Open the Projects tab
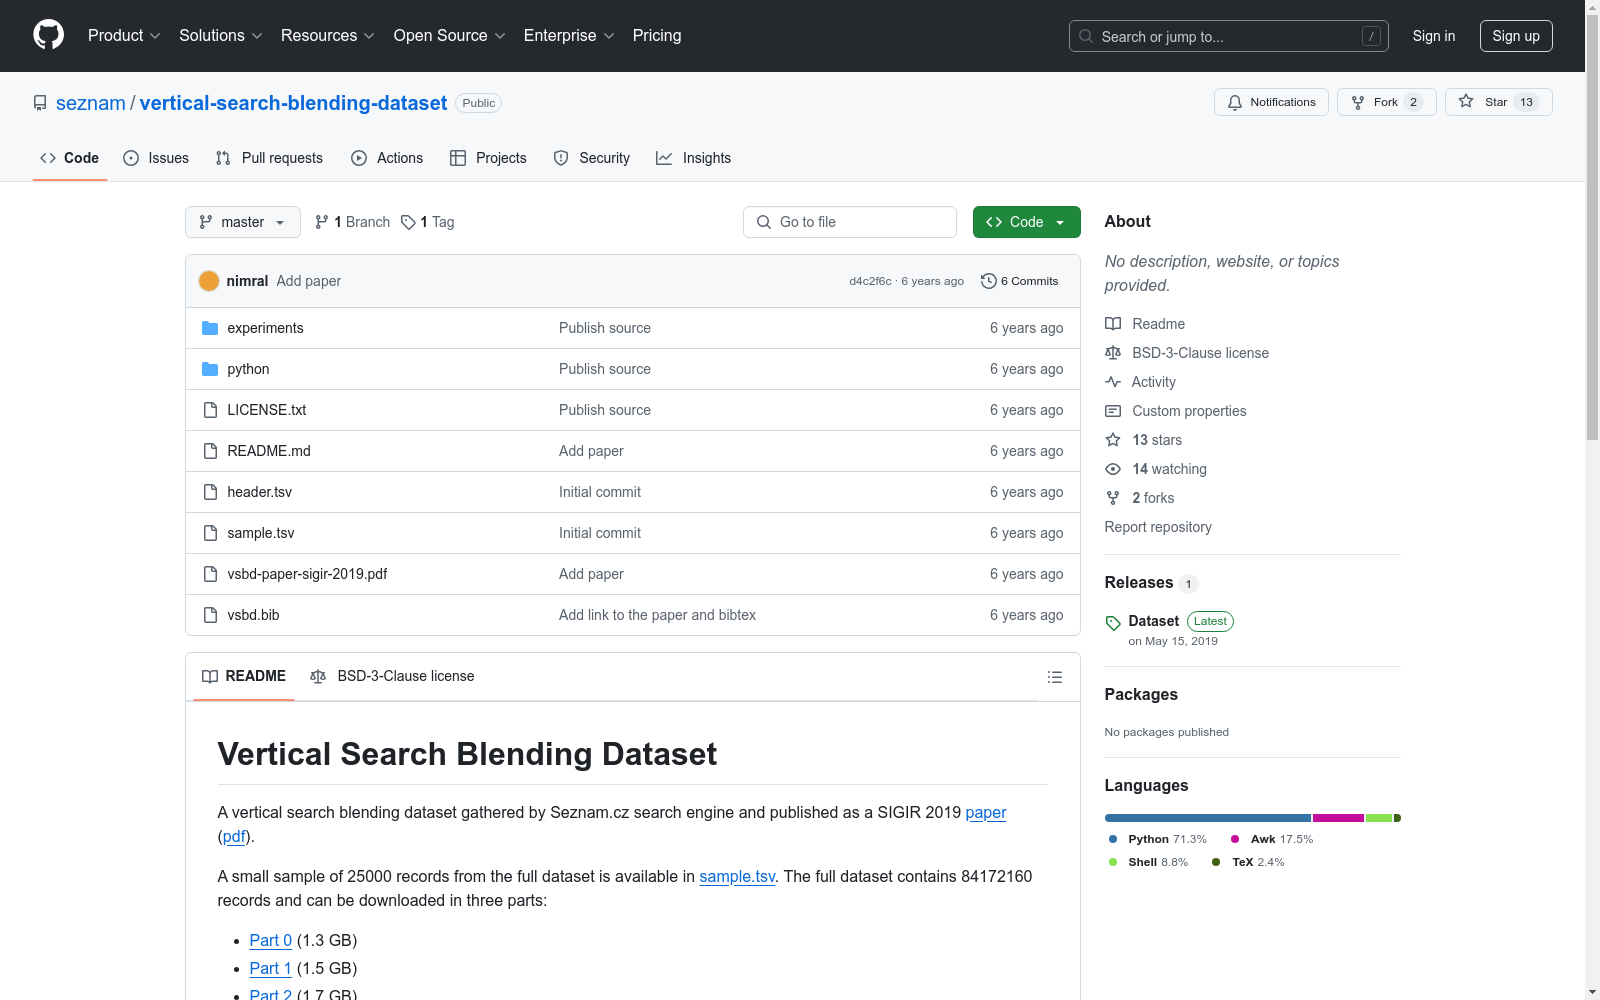The width and height of the screenshot is (1600, 1000). click(x=488, y=158)
